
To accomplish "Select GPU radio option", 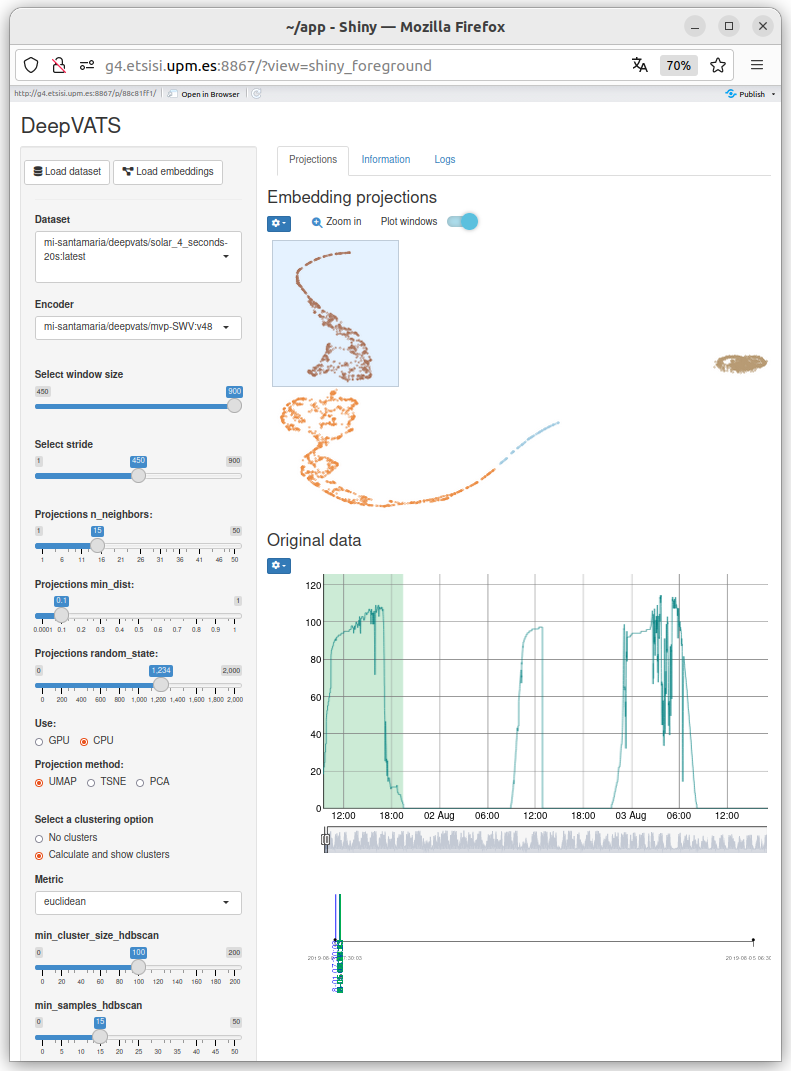I will (39, 742).
